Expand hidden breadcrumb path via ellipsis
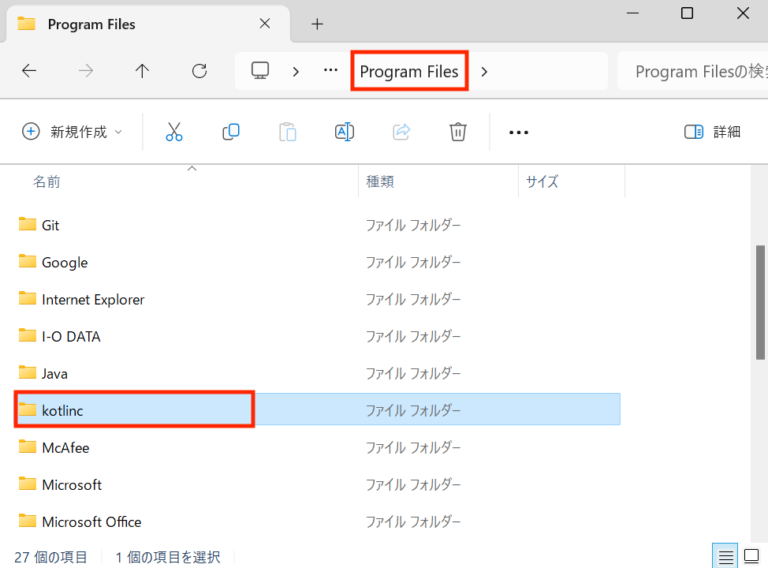The height and width of the screenshot is (568, 768). pyautogui.click(x=330, y=71)
